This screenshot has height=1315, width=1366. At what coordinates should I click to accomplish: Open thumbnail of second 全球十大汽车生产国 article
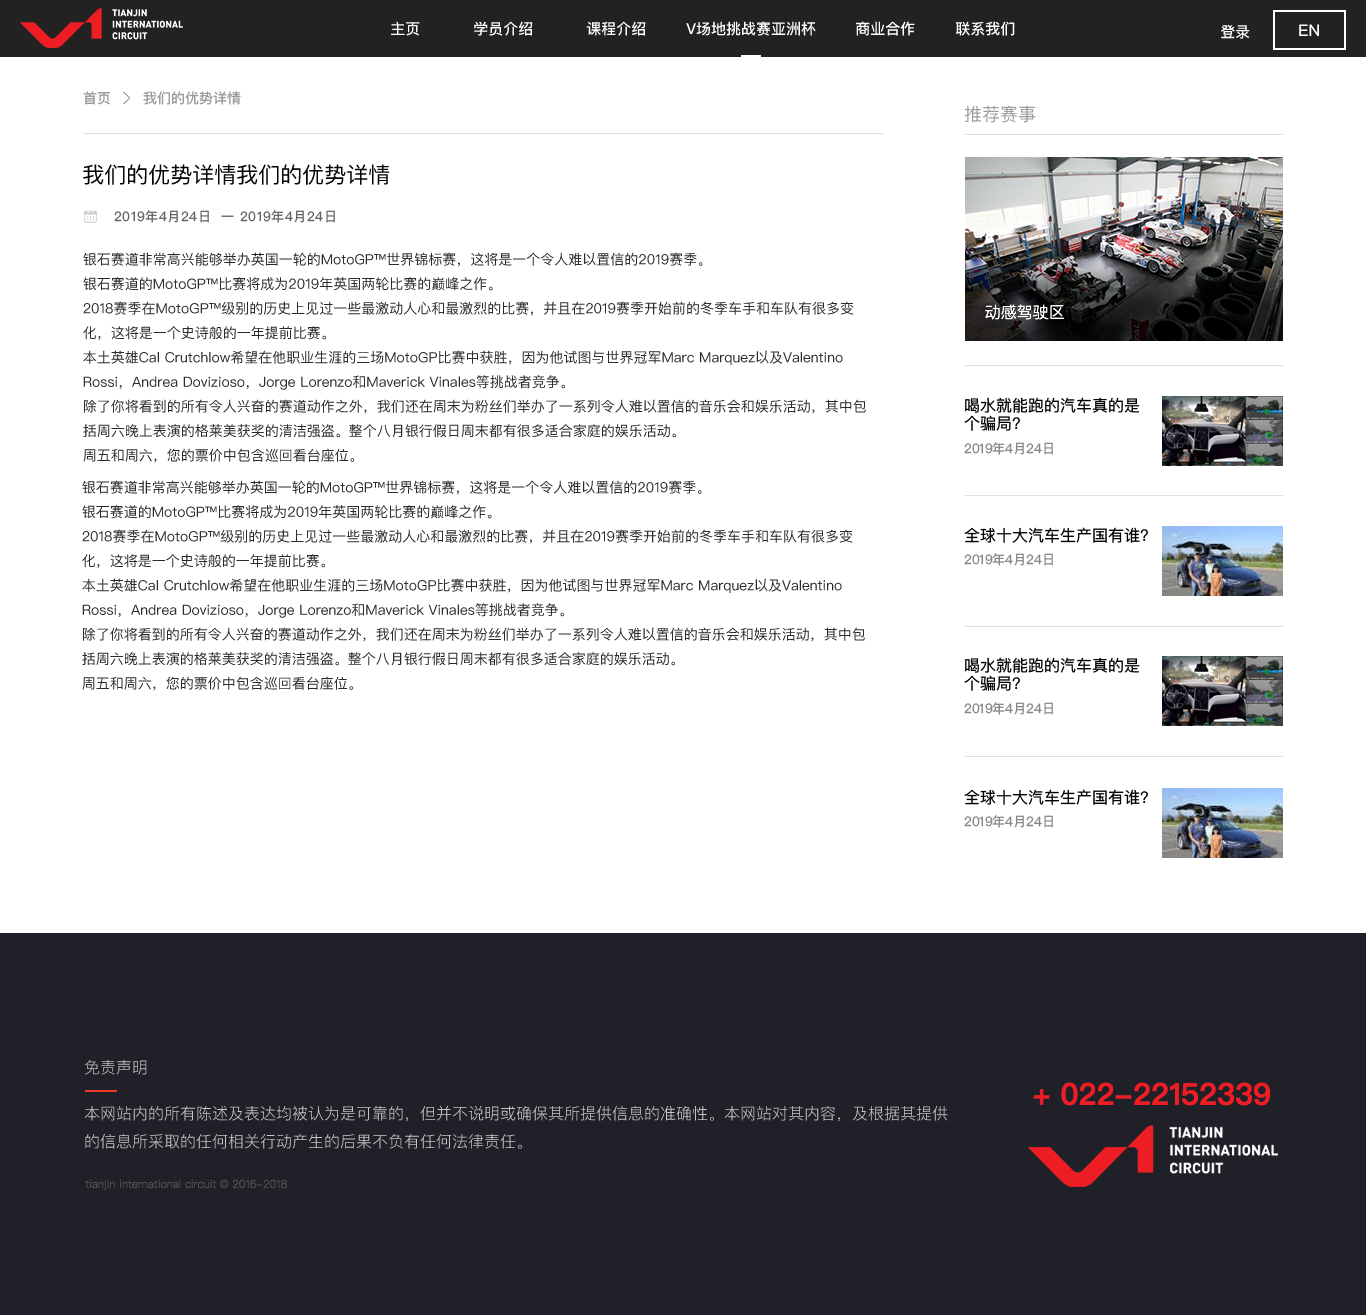(x=1222, y=823)
